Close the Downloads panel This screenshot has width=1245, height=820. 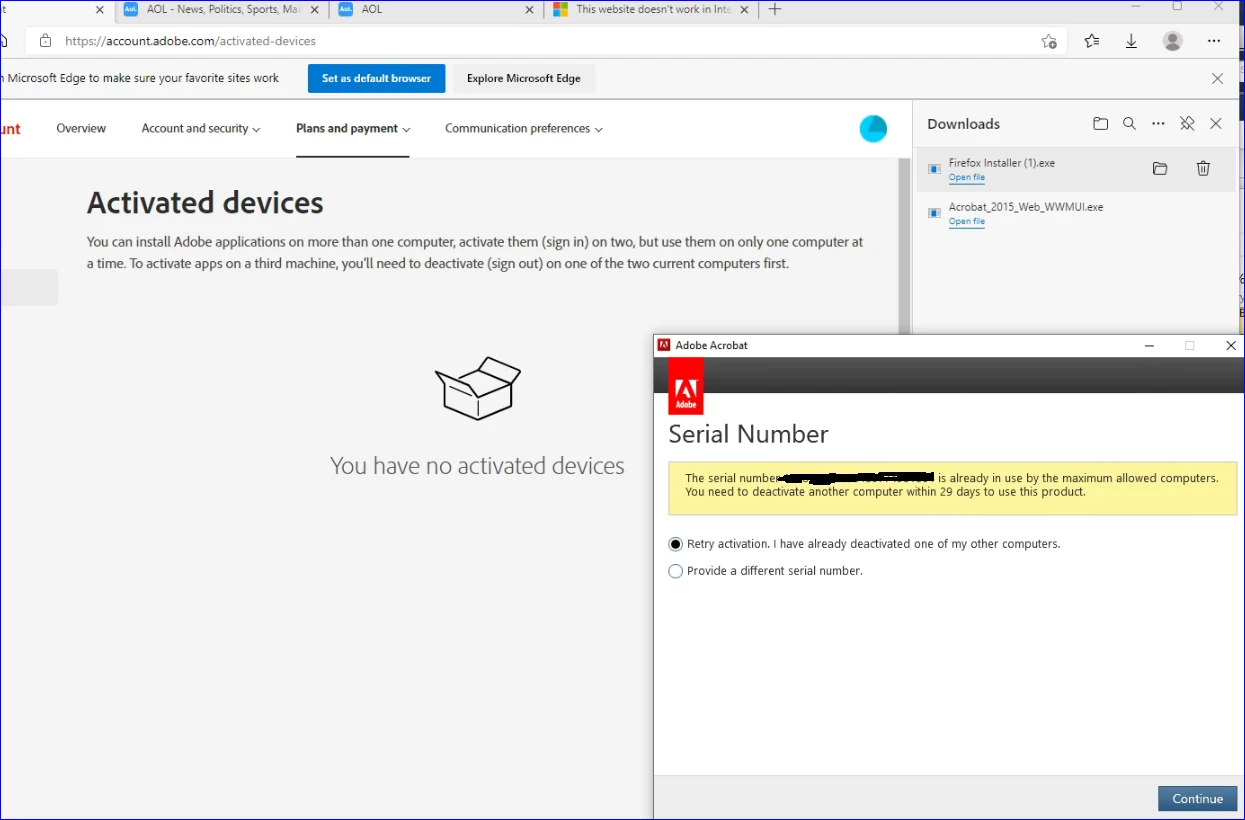(x=1216, y=124)
